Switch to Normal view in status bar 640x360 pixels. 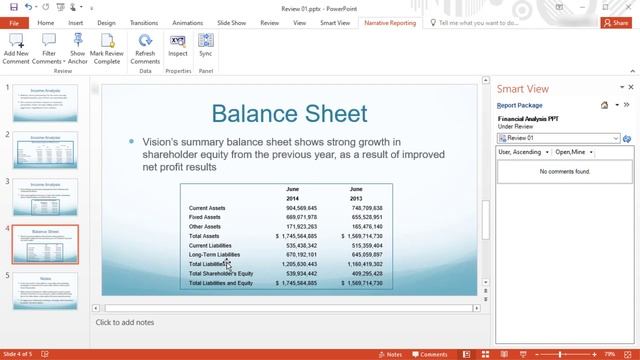[467, 355]
